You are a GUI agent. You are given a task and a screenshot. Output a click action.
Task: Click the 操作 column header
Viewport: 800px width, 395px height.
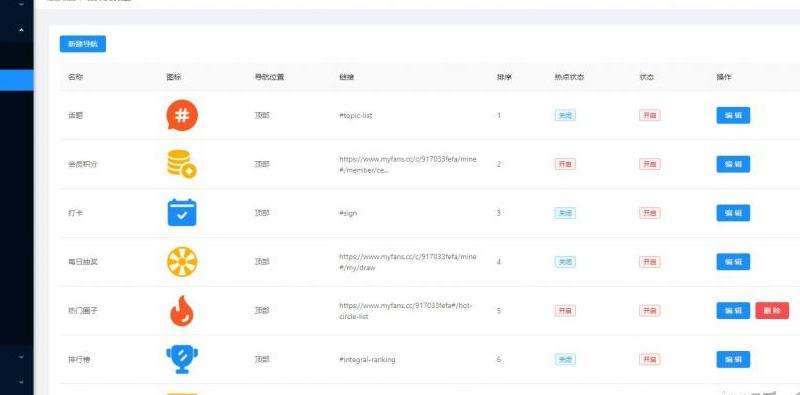724,78
